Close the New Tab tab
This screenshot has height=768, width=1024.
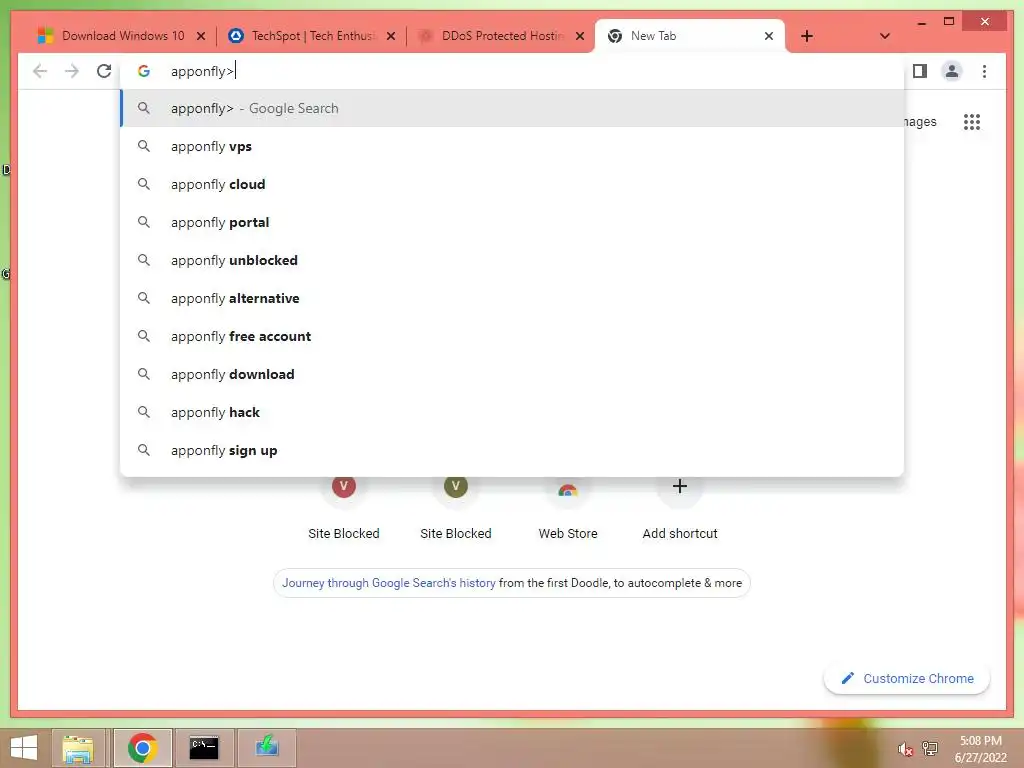coord(769,36)
